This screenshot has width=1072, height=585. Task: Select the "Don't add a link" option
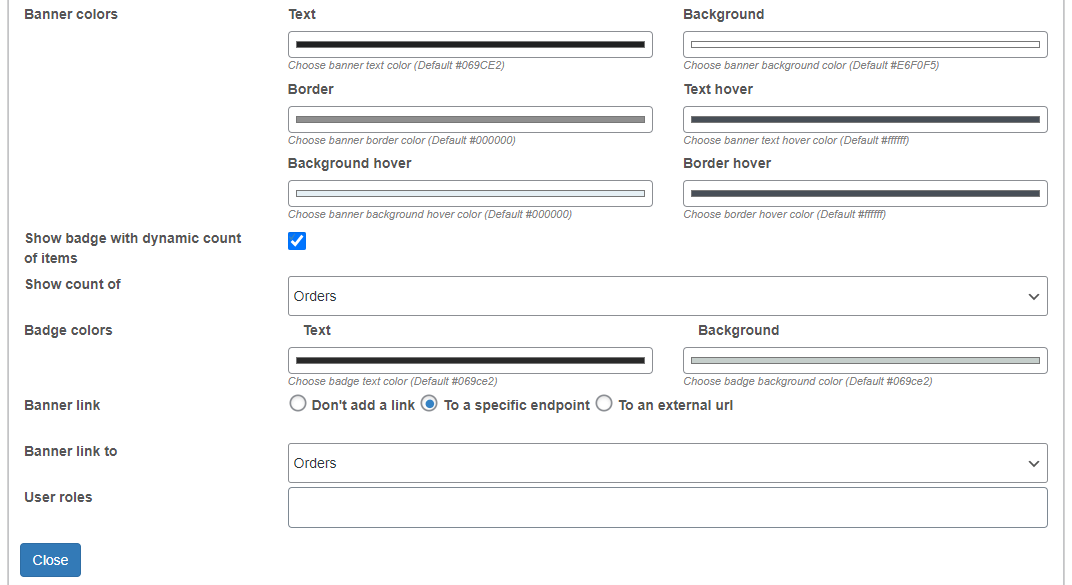298,403
